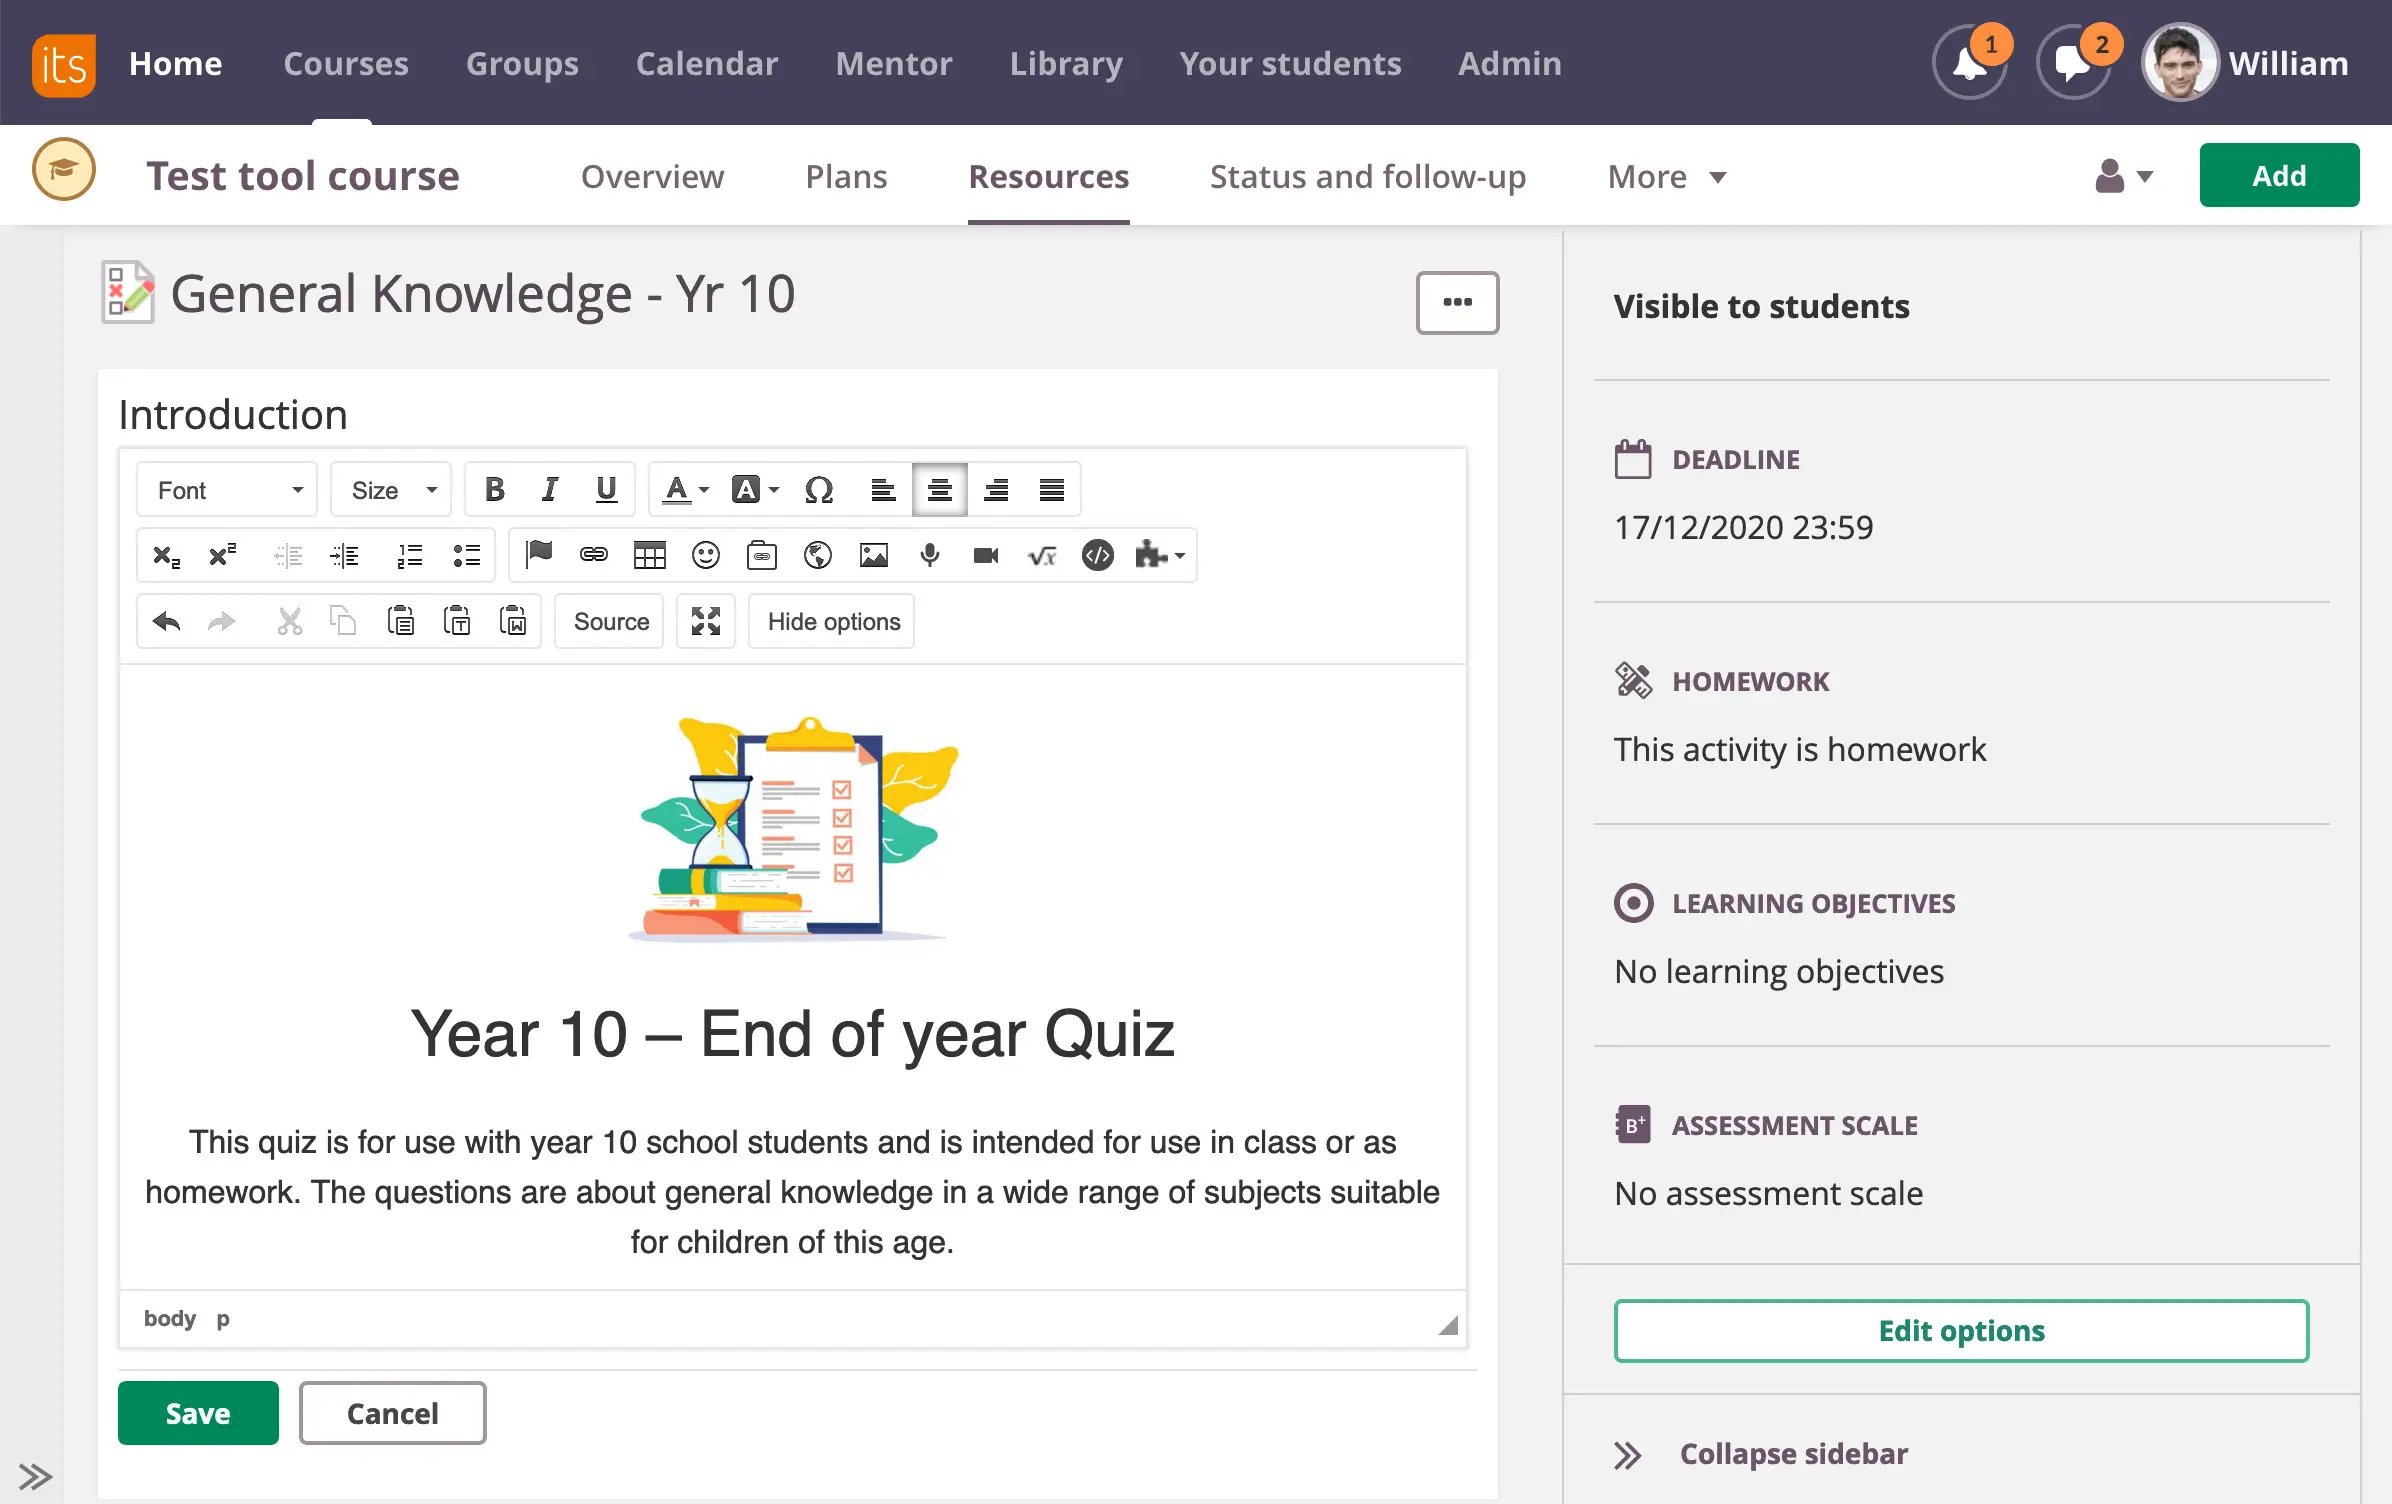
Task: Insert an image into the editor
Action: click(x=873, y=555)
